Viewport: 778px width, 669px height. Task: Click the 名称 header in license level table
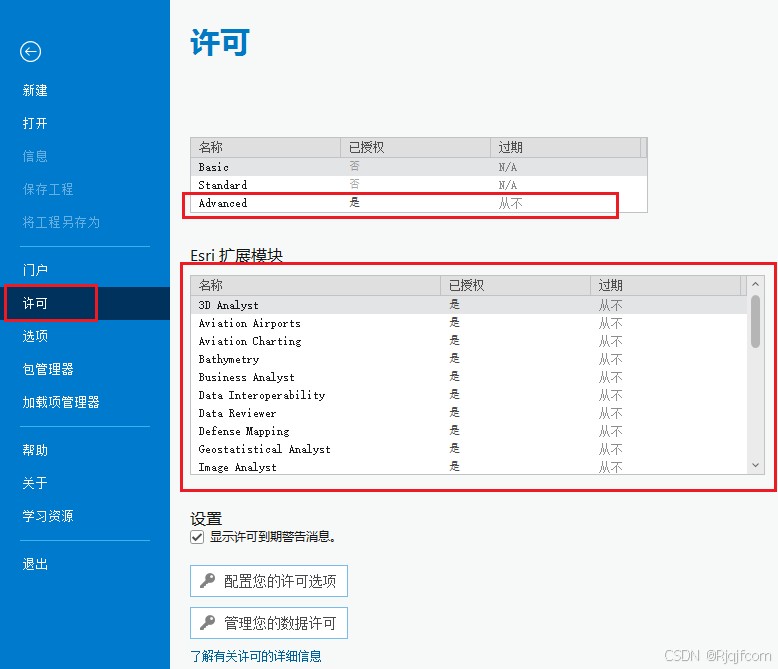[265, 147]
